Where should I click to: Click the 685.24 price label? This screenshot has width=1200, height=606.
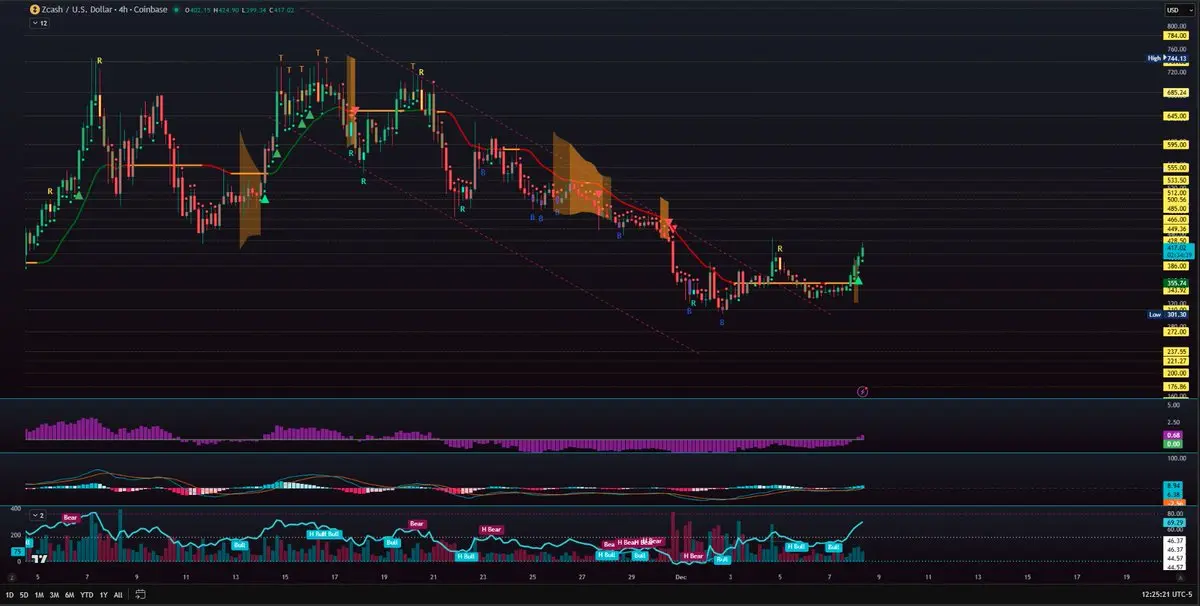point(1175,92)
